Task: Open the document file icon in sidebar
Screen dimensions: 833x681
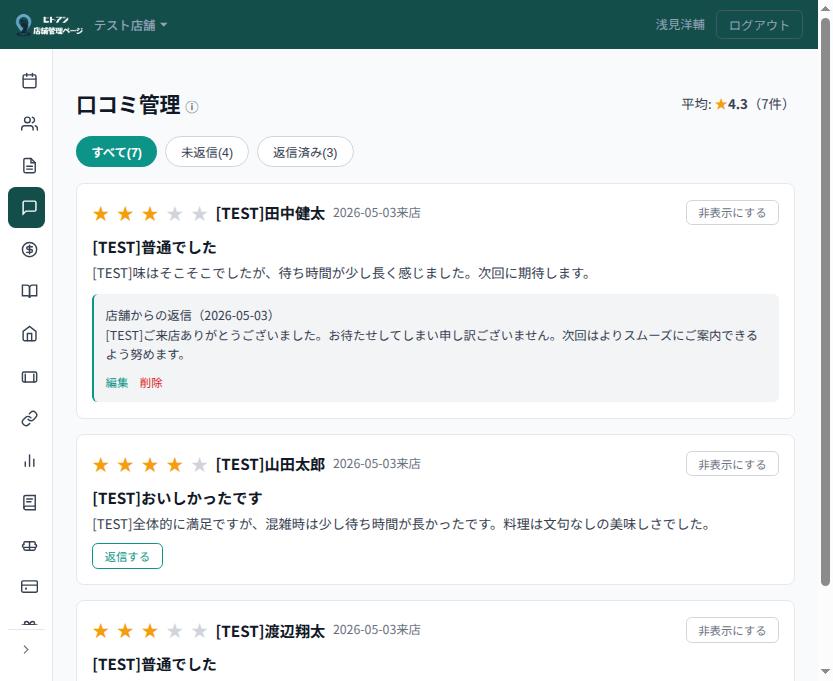Action: coord(29,165)
